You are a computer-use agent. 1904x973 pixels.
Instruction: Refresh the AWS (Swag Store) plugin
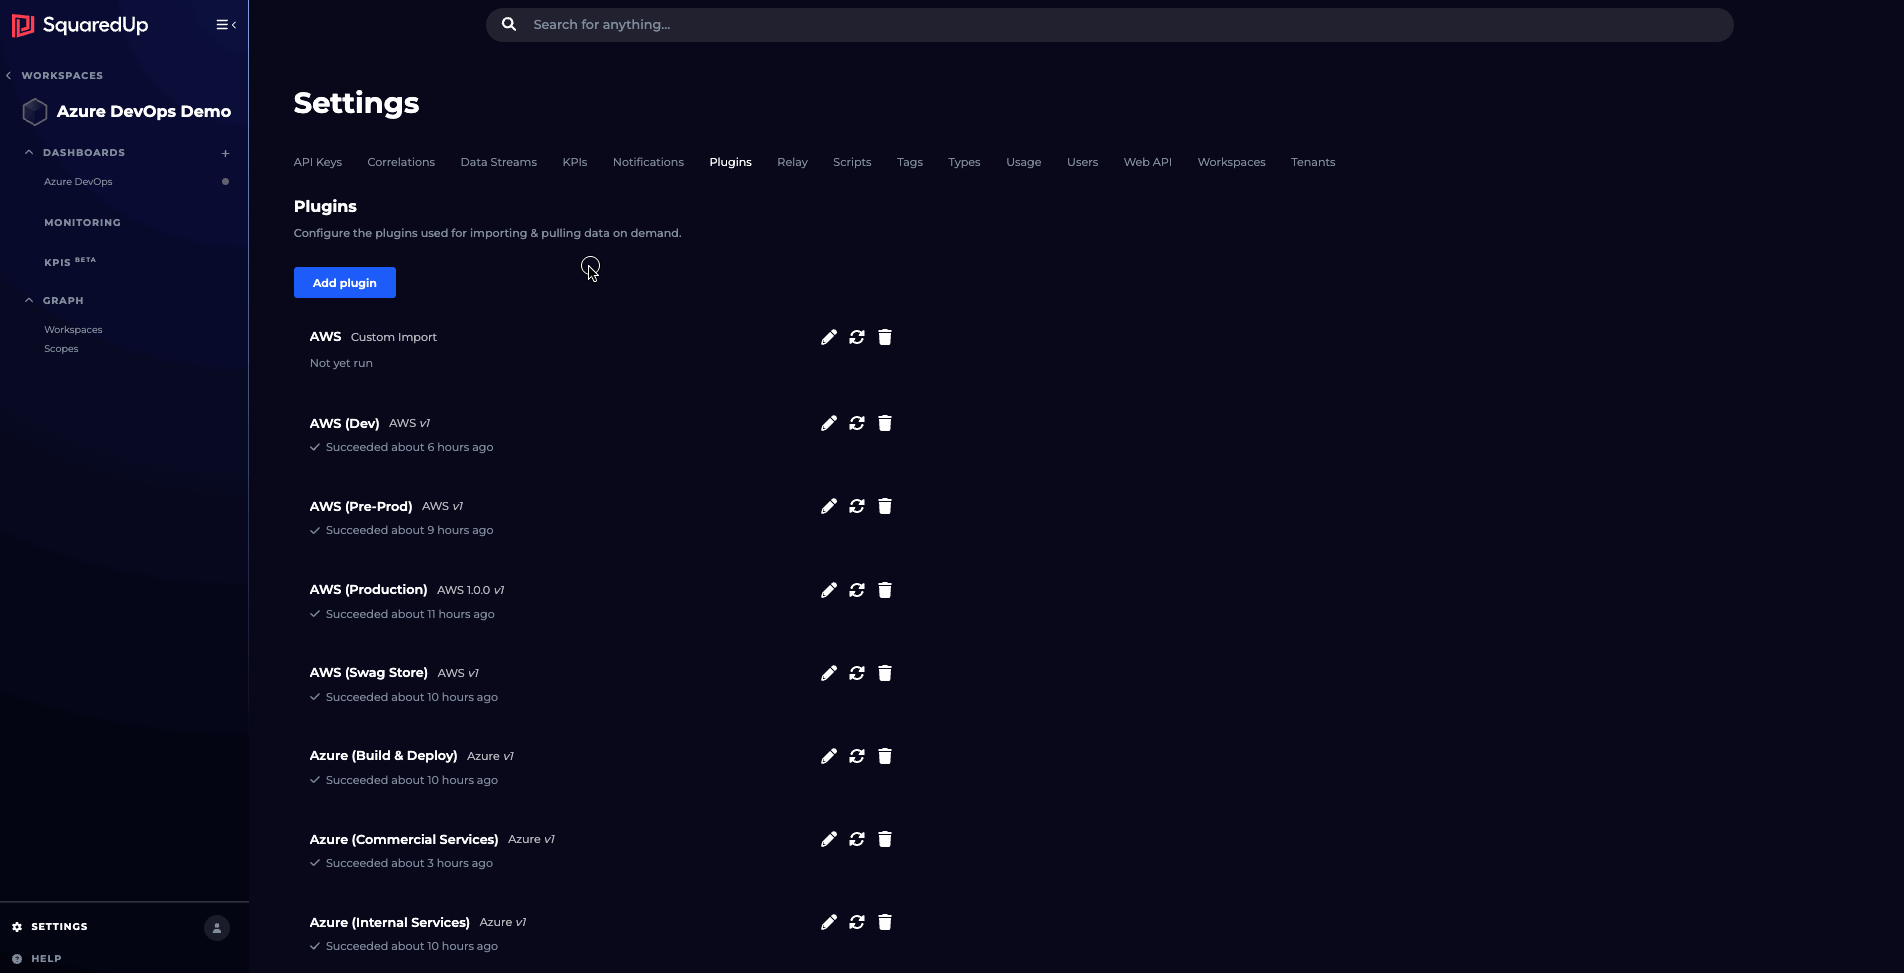857,673
